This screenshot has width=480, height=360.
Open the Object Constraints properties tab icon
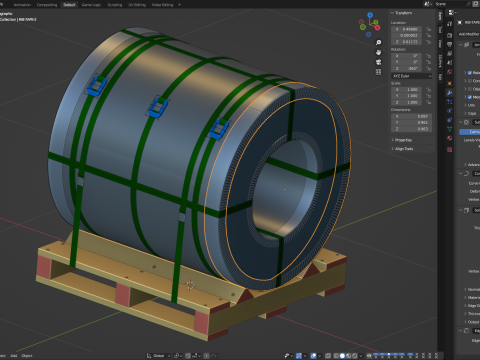(x=450, y=120)
